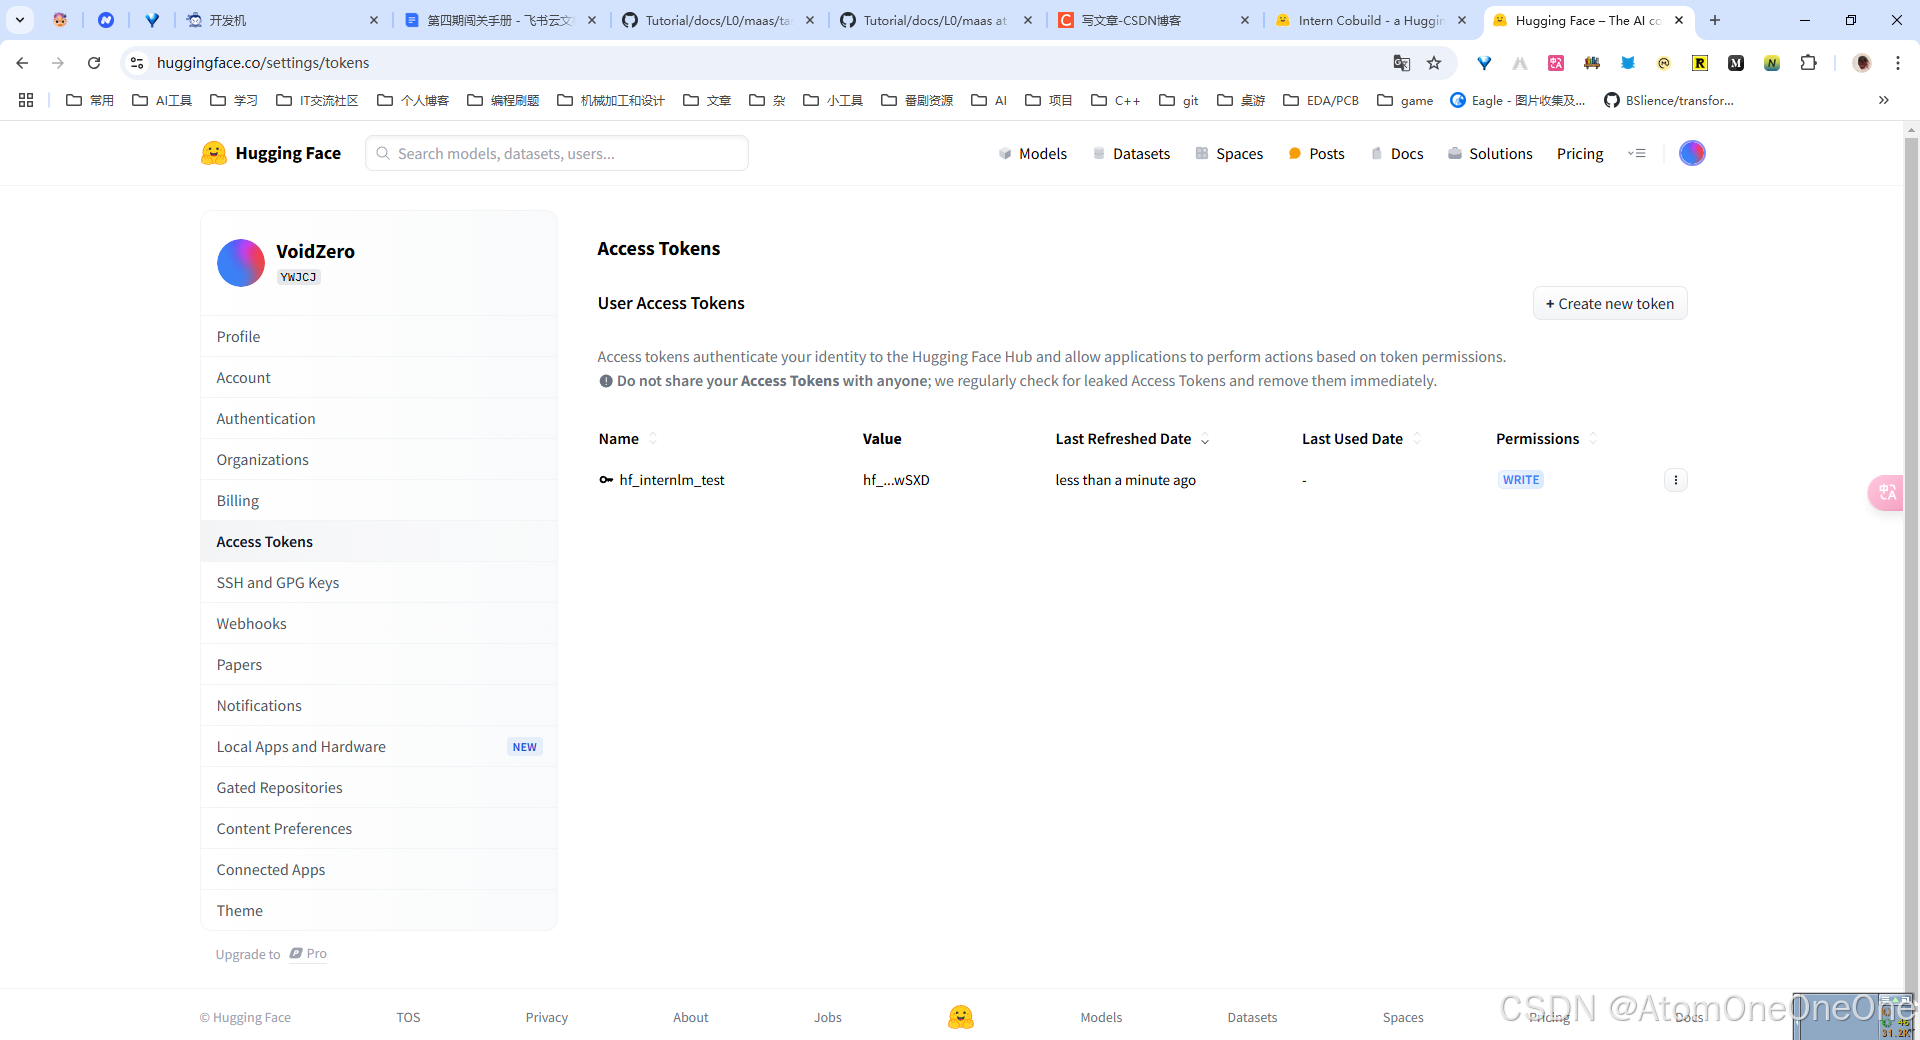Open Chrome three-dot menu
1920x1040 pixels.
pos(1897,63)
